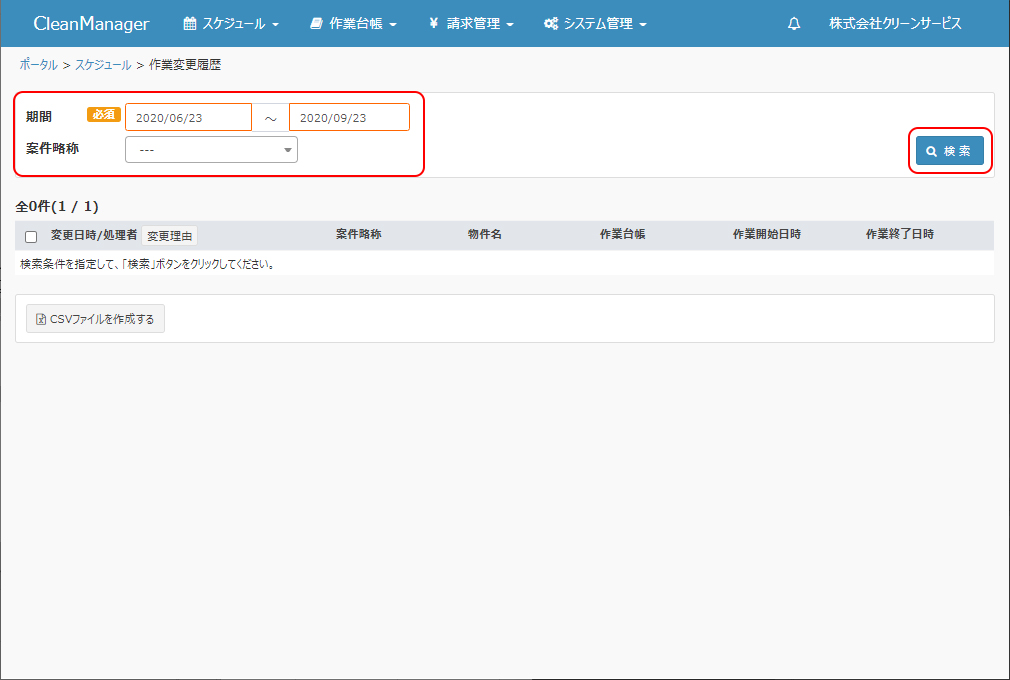Click the notification bell icon
This screenshot has width=1010, height=680.
pos(794,24)
